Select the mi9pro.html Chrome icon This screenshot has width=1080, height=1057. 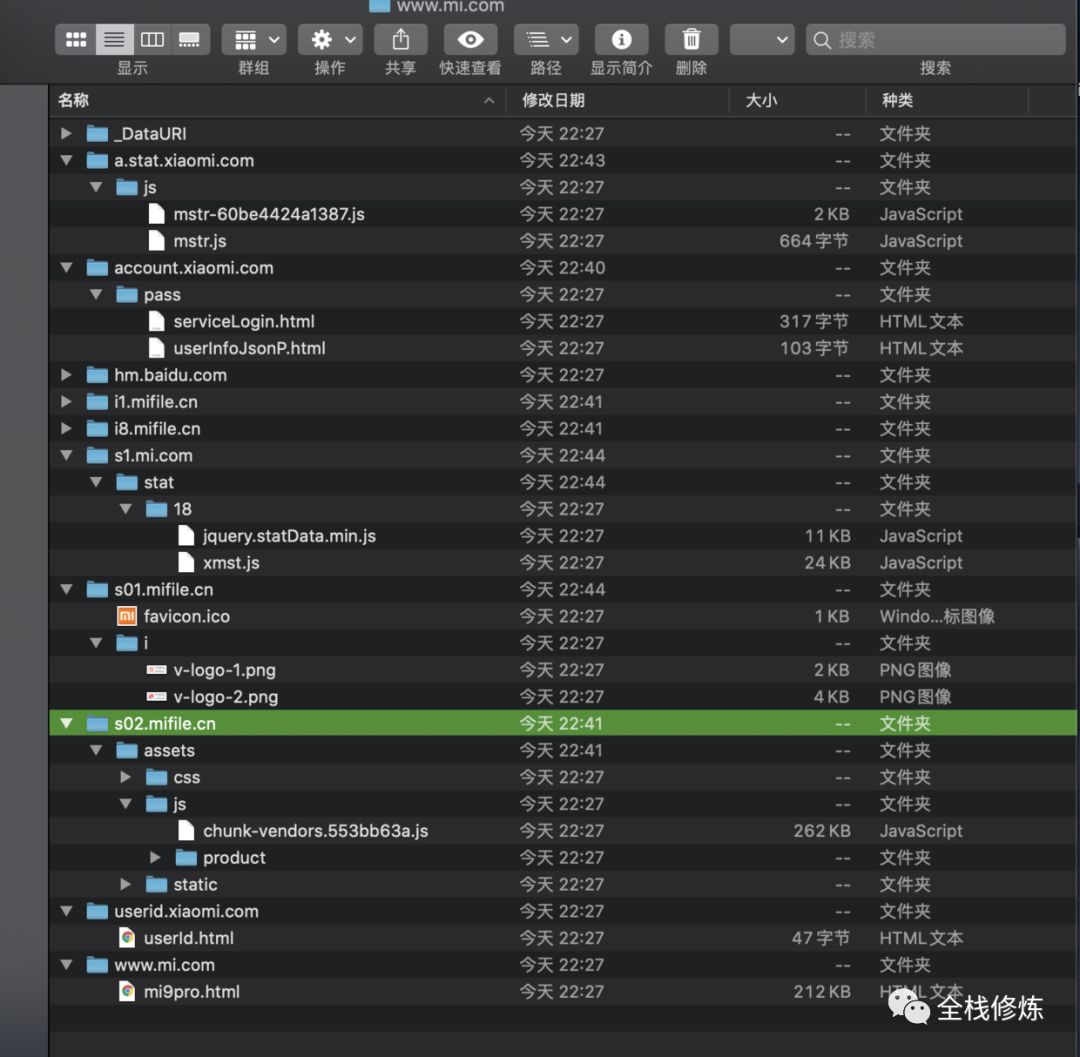click(x=127, y=991)
